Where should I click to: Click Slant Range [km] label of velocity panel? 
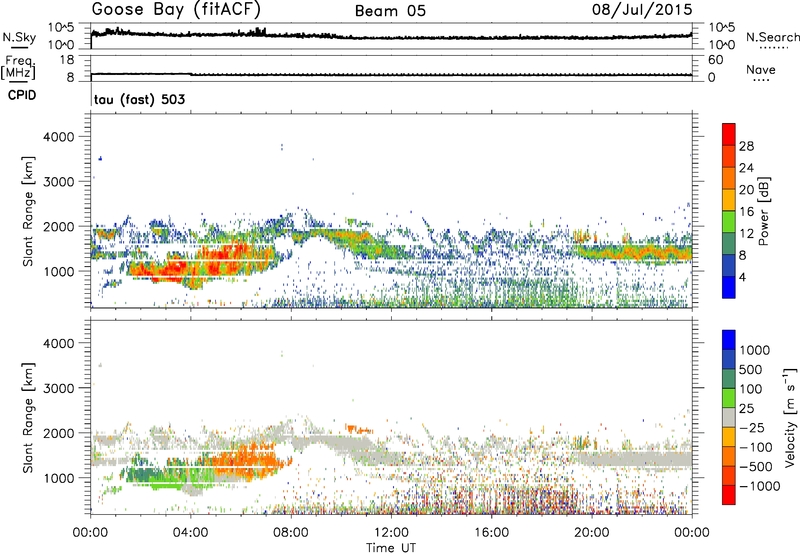[29, 417]
